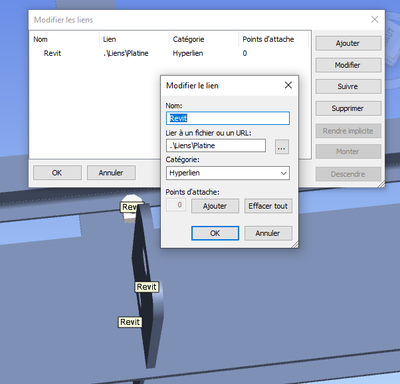Click Ajouter under Points d'attache
The width and height of the screenshot is (400, 384).
coord(215,206)
